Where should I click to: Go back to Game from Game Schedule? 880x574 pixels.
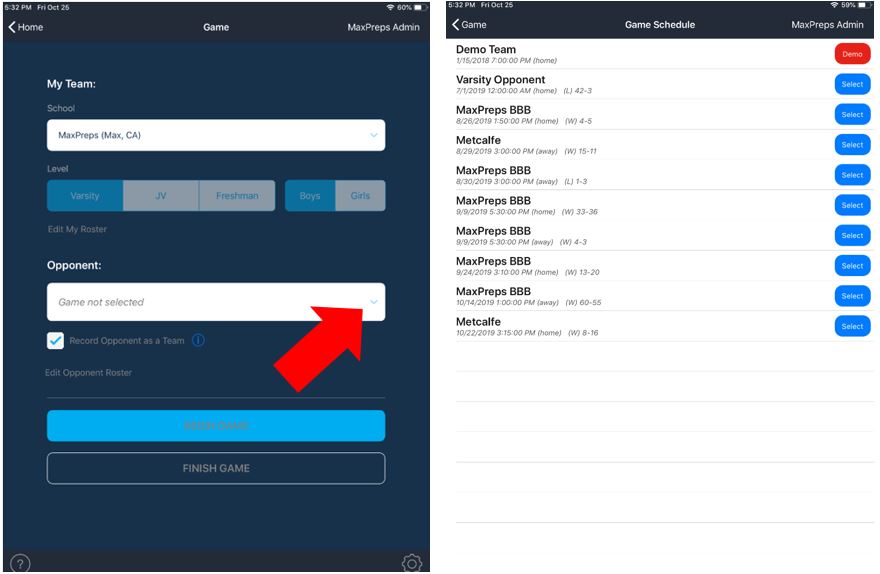(x=469, y=25)
